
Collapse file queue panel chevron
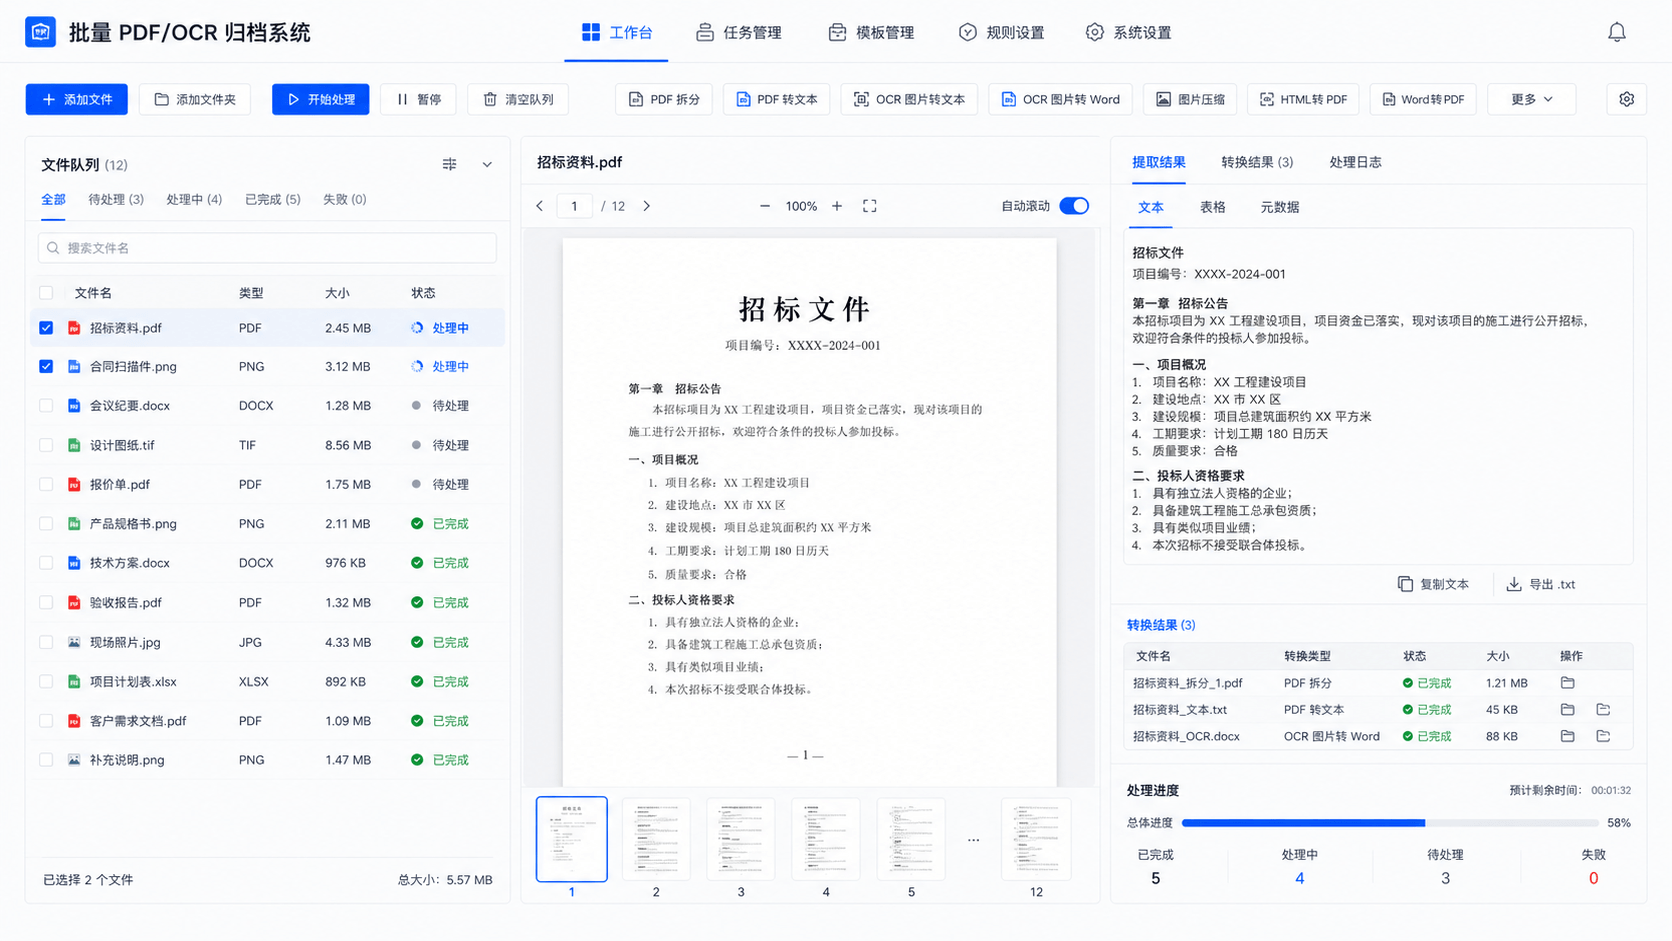coord(487,164)
